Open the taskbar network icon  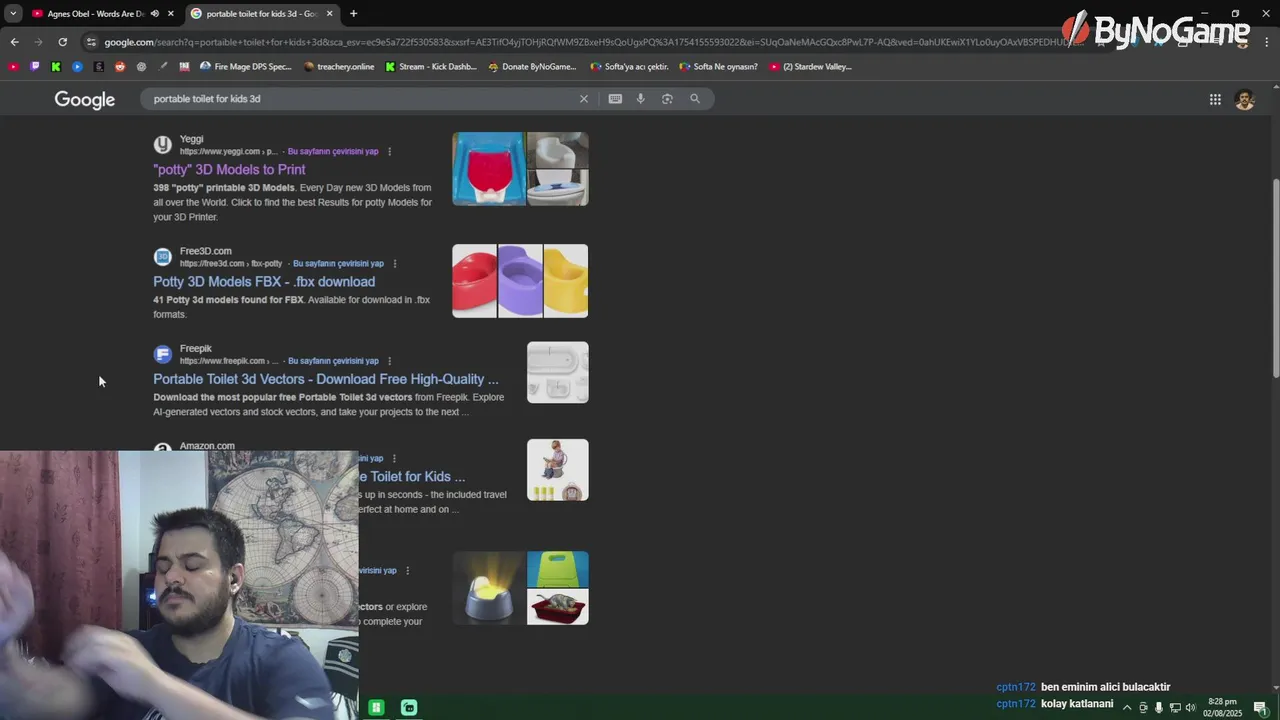tap(1175, 708)
